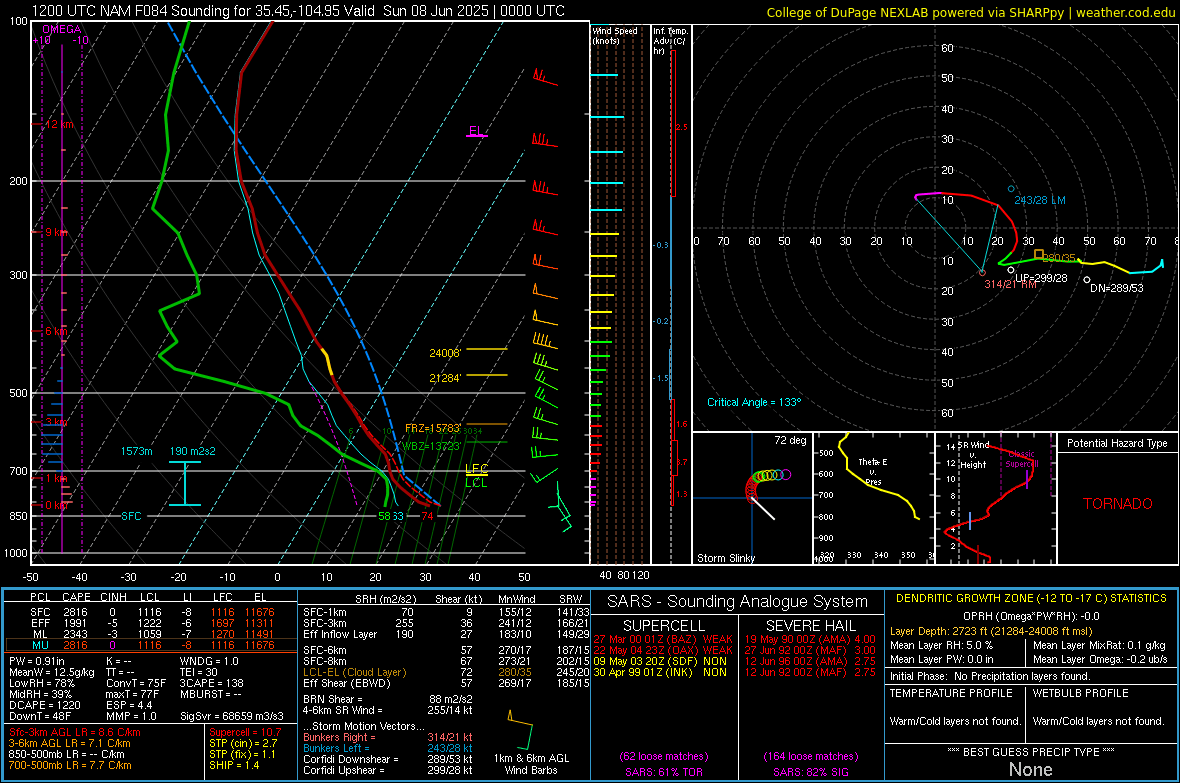Click the '190 m2s2' inflow layer label
This screenshot has height=783, width=1180.
(193, 451)
